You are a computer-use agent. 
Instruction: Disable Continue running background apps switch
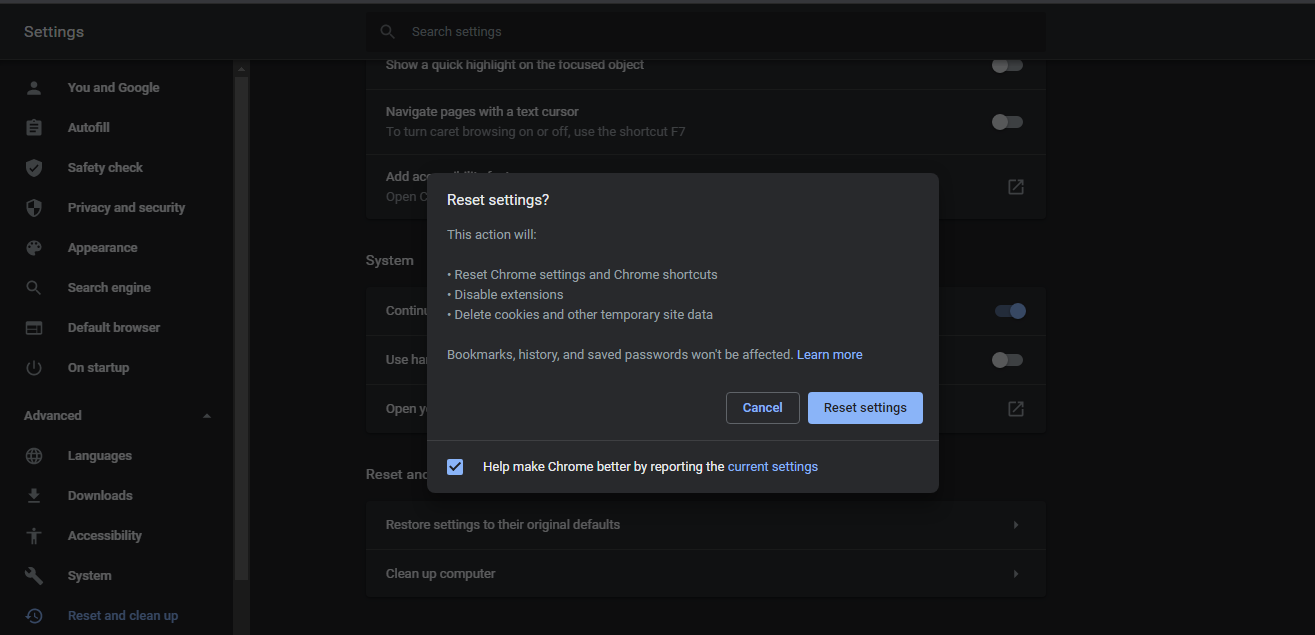[1010, 311]
